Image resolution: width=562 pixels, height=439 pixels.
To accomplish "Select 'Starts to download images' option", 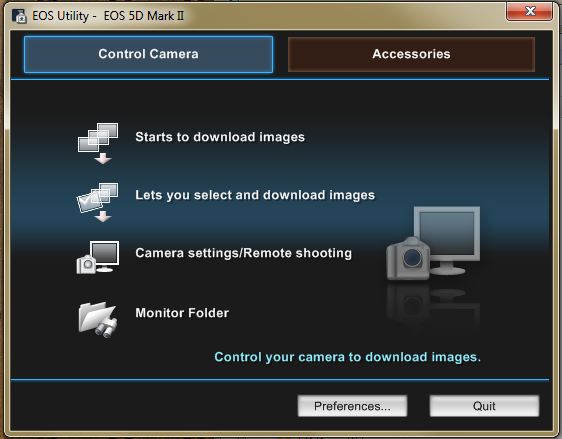I will click(220, 137).
